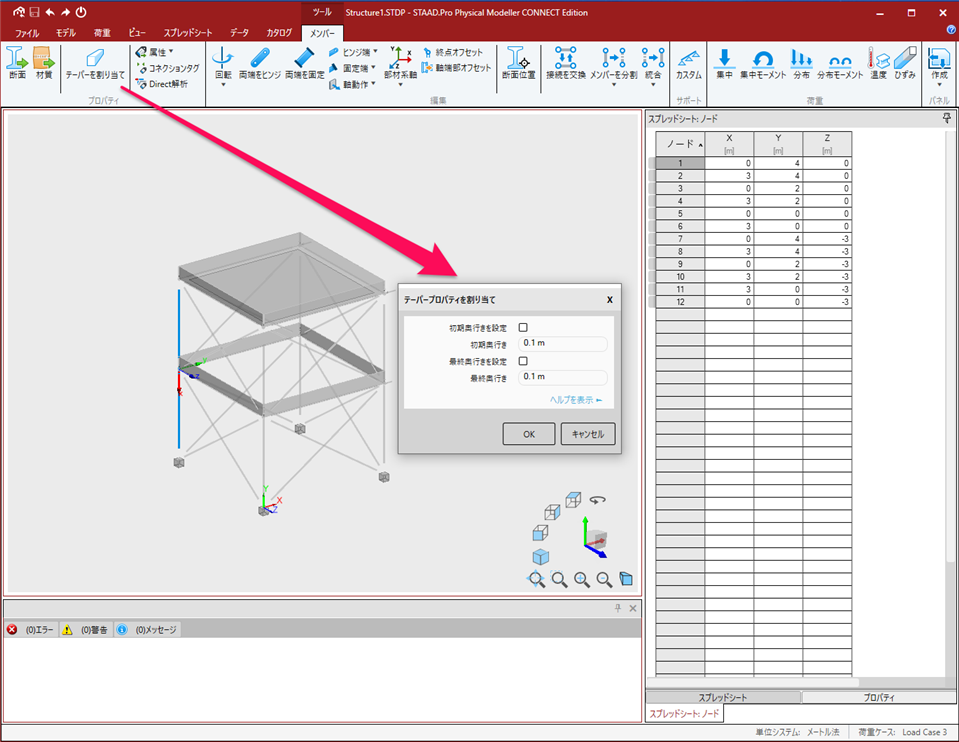The image size is (959, 742).
Task: Click the zoom-in magnifier in viewport
Action: tap(582, 579)
